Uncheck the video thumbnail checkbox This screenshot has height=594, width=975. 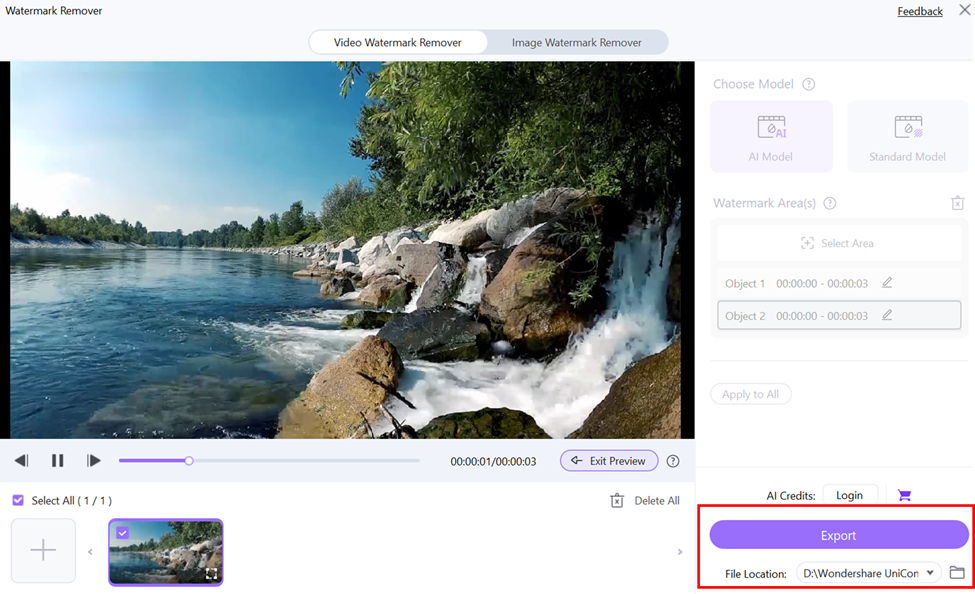tap(122, 532)
